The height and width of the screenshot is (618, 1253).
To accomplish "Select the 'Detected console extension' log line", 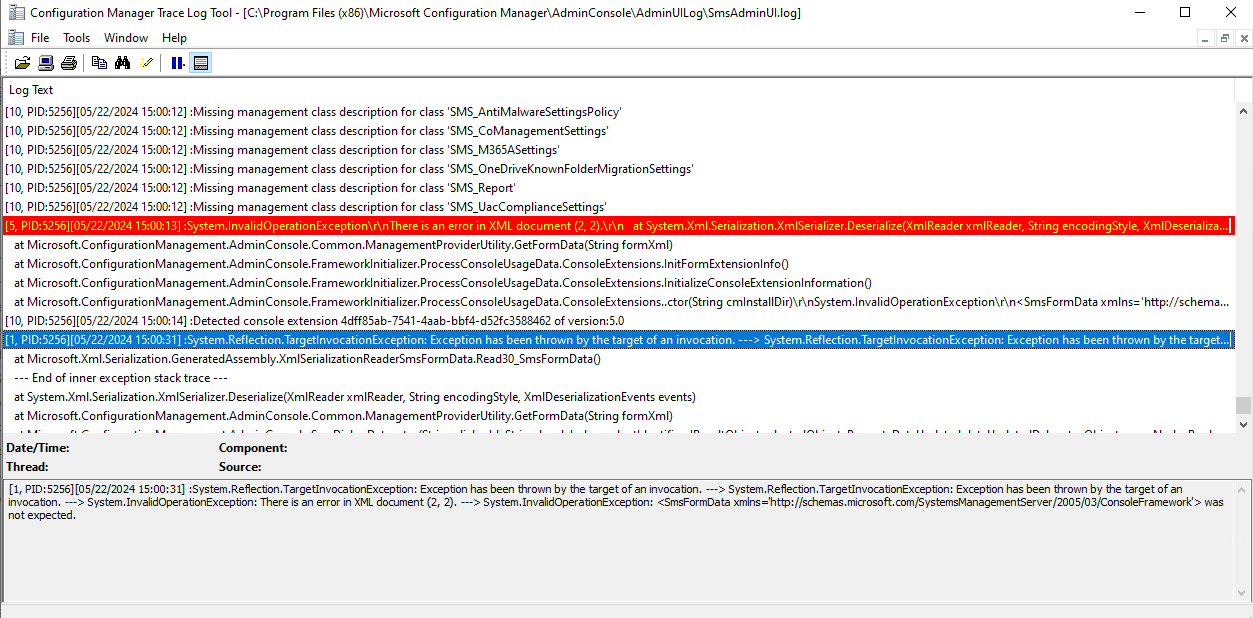I will [619, 321].
